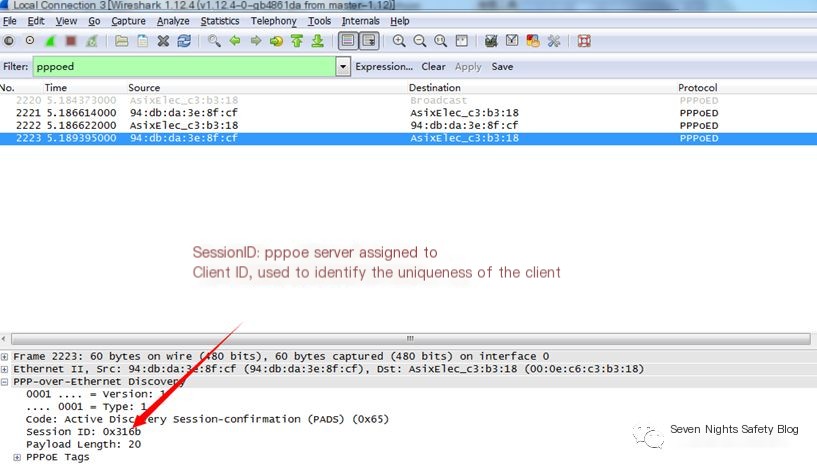
Task: Edit display filter icon
Action: point(512,41)
